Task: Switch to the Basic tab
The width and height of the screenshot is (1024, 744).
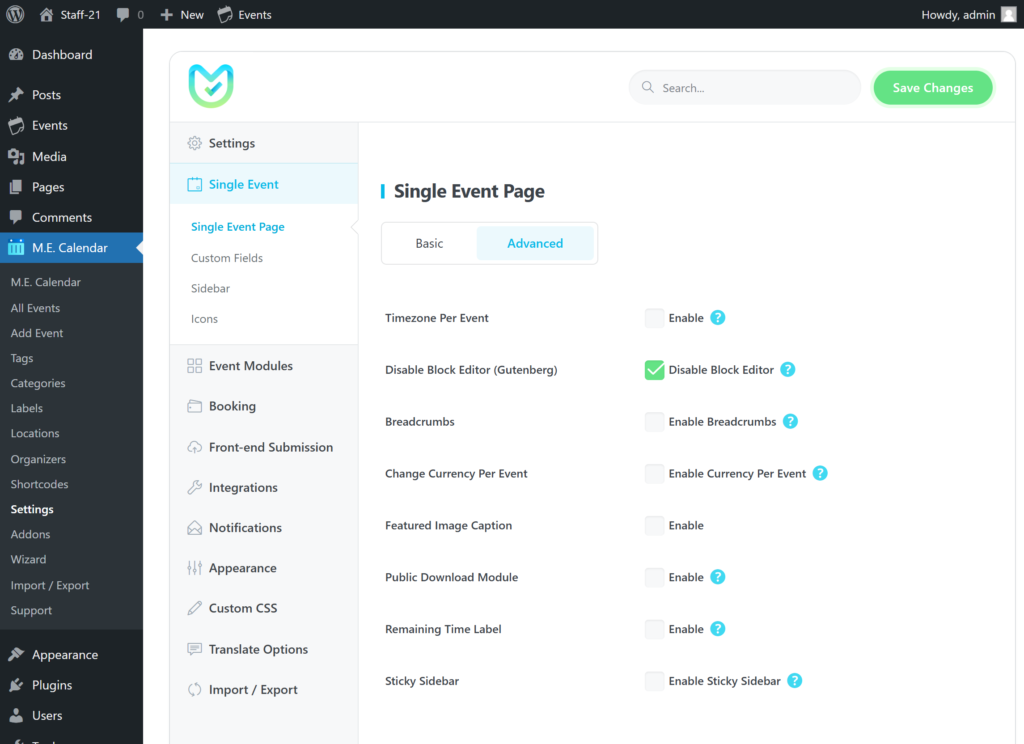Action: (x=429, y=243)
